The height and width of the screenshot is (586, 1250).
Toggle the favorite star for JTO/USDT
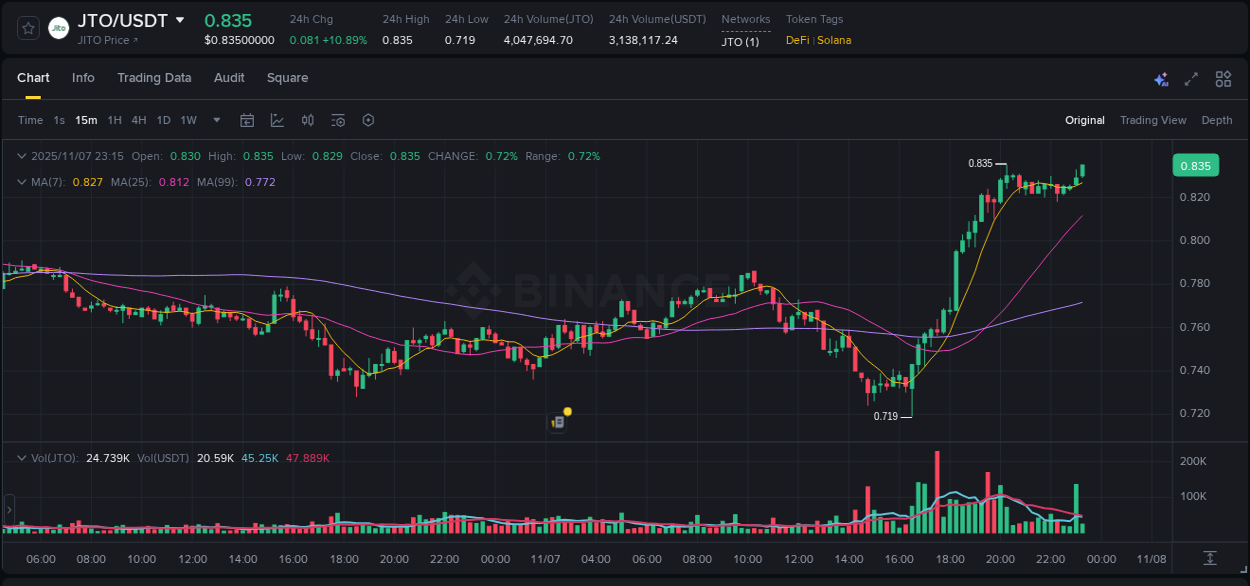27,28
